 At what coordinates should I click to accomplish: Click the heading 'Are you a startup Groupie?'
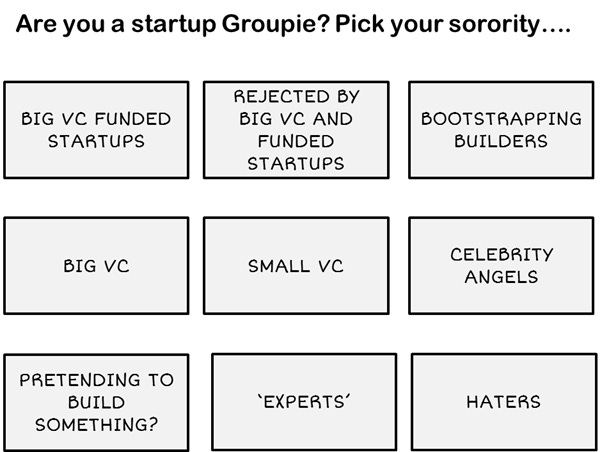point(173,25)
